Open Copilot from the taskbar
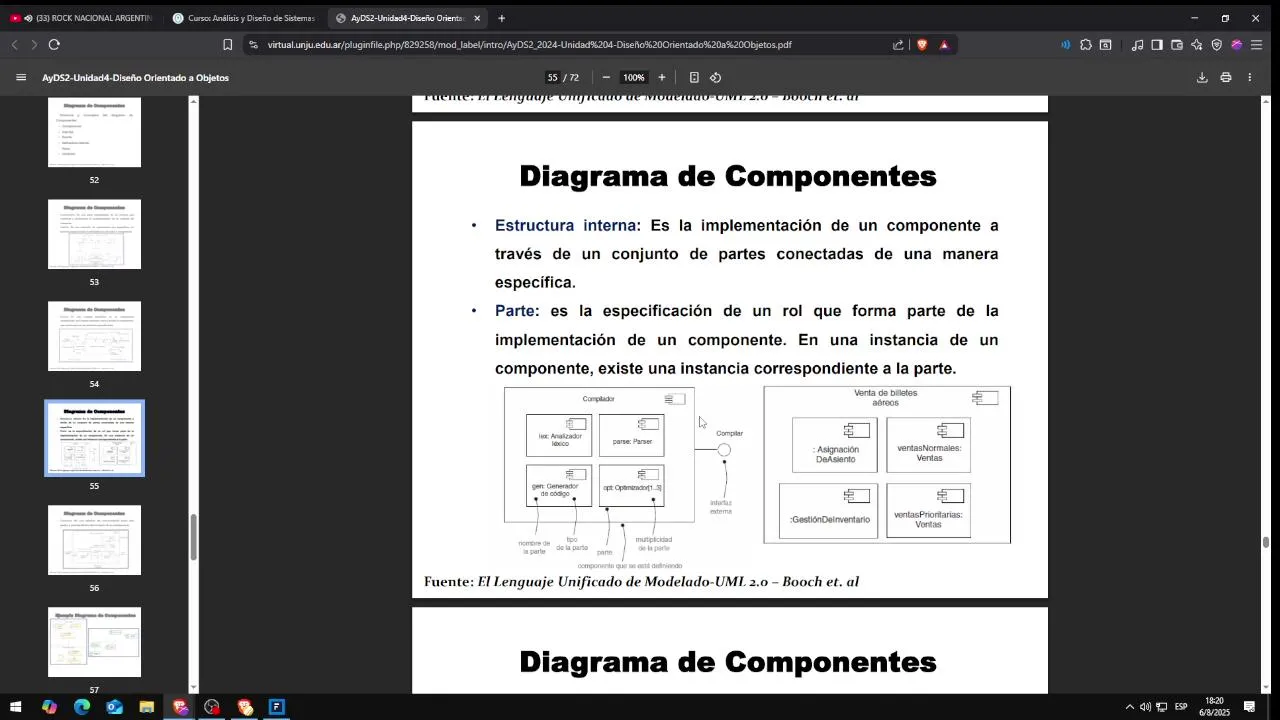 (49, 707)
